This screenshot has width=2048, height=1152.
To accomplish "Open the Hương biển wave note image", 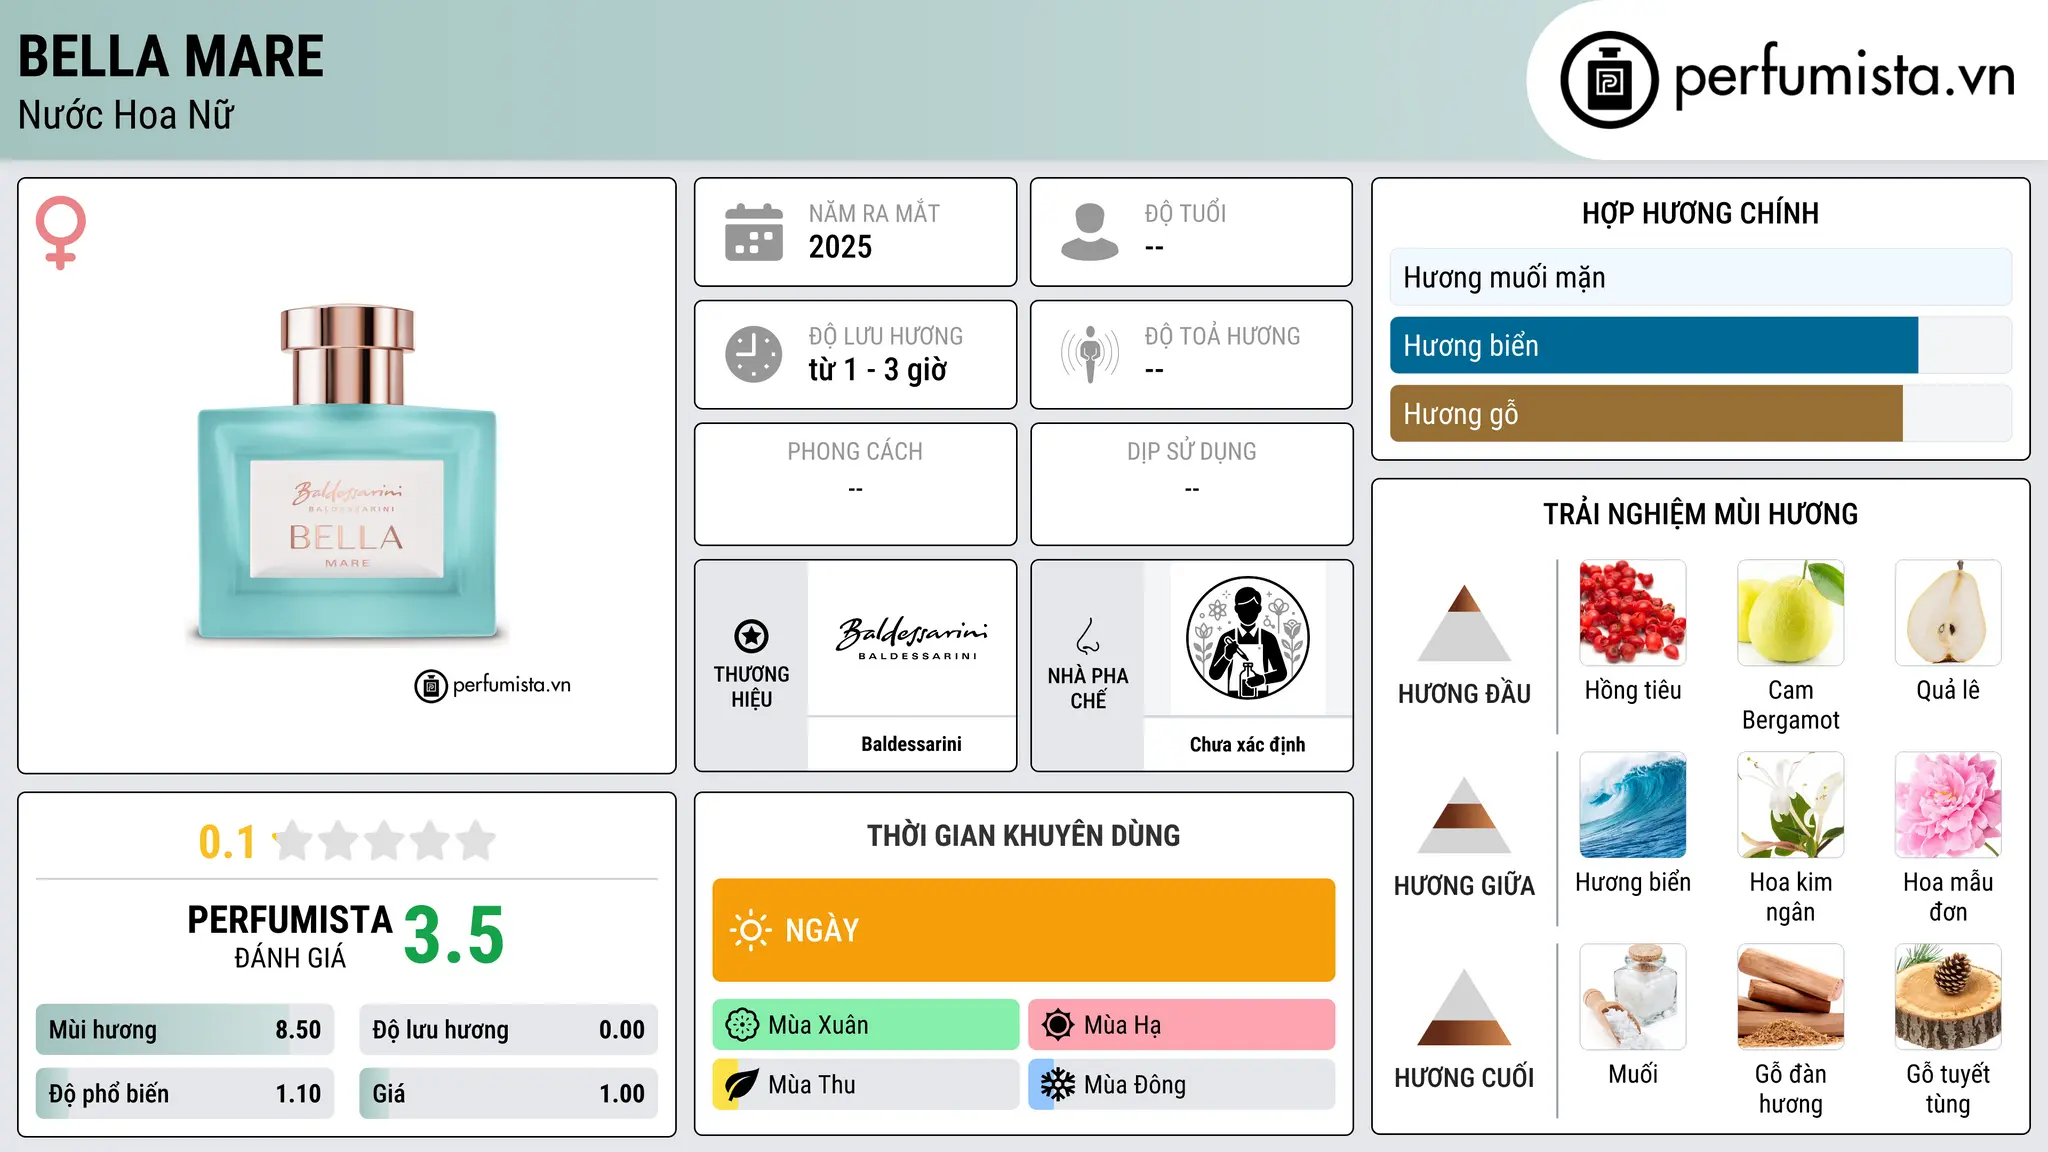I will coord(1633,805).
